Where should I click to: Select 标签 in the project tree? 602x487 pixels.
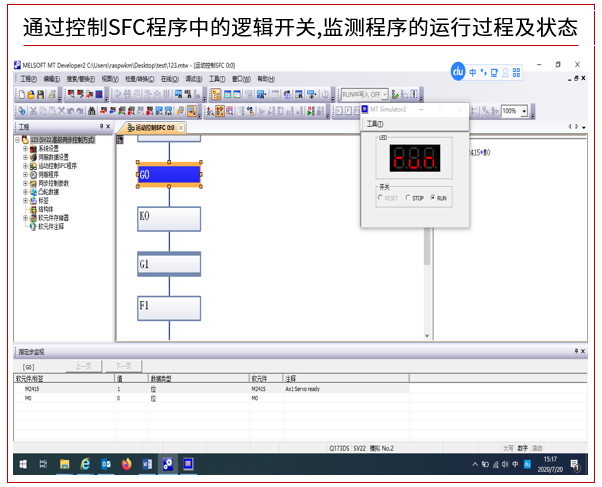pyautogui.click(x=43, y=200)
